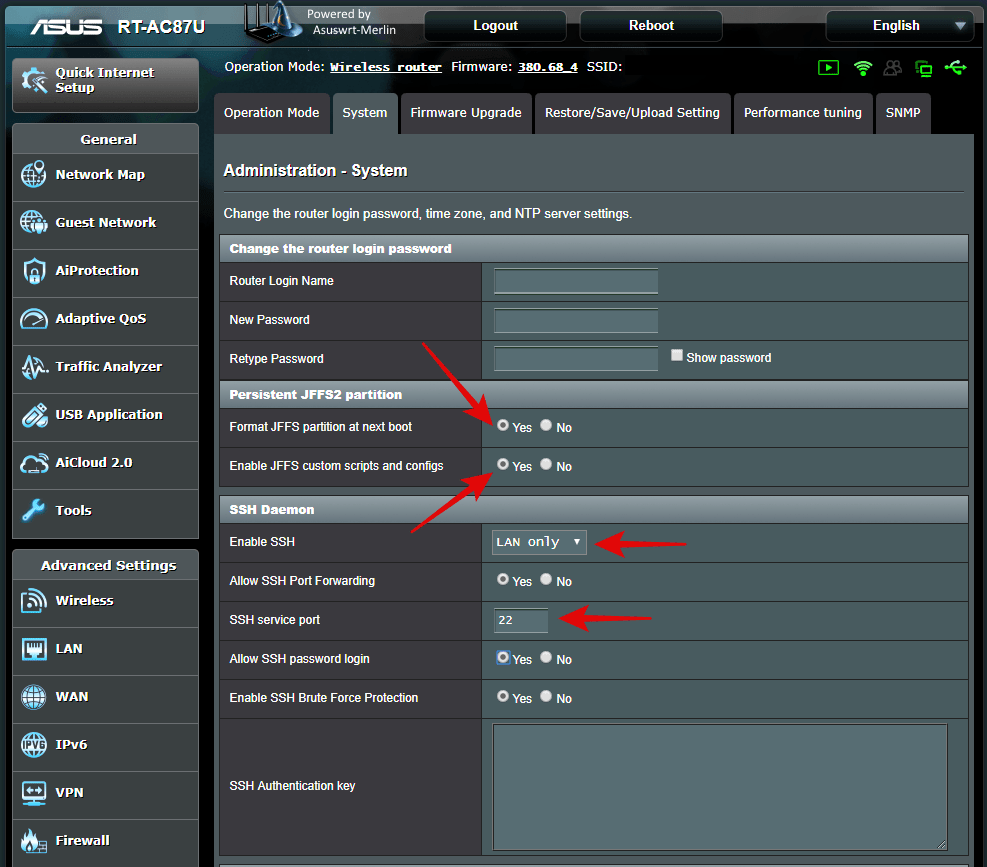Click the Router Login Name field

tap(576, 281)
